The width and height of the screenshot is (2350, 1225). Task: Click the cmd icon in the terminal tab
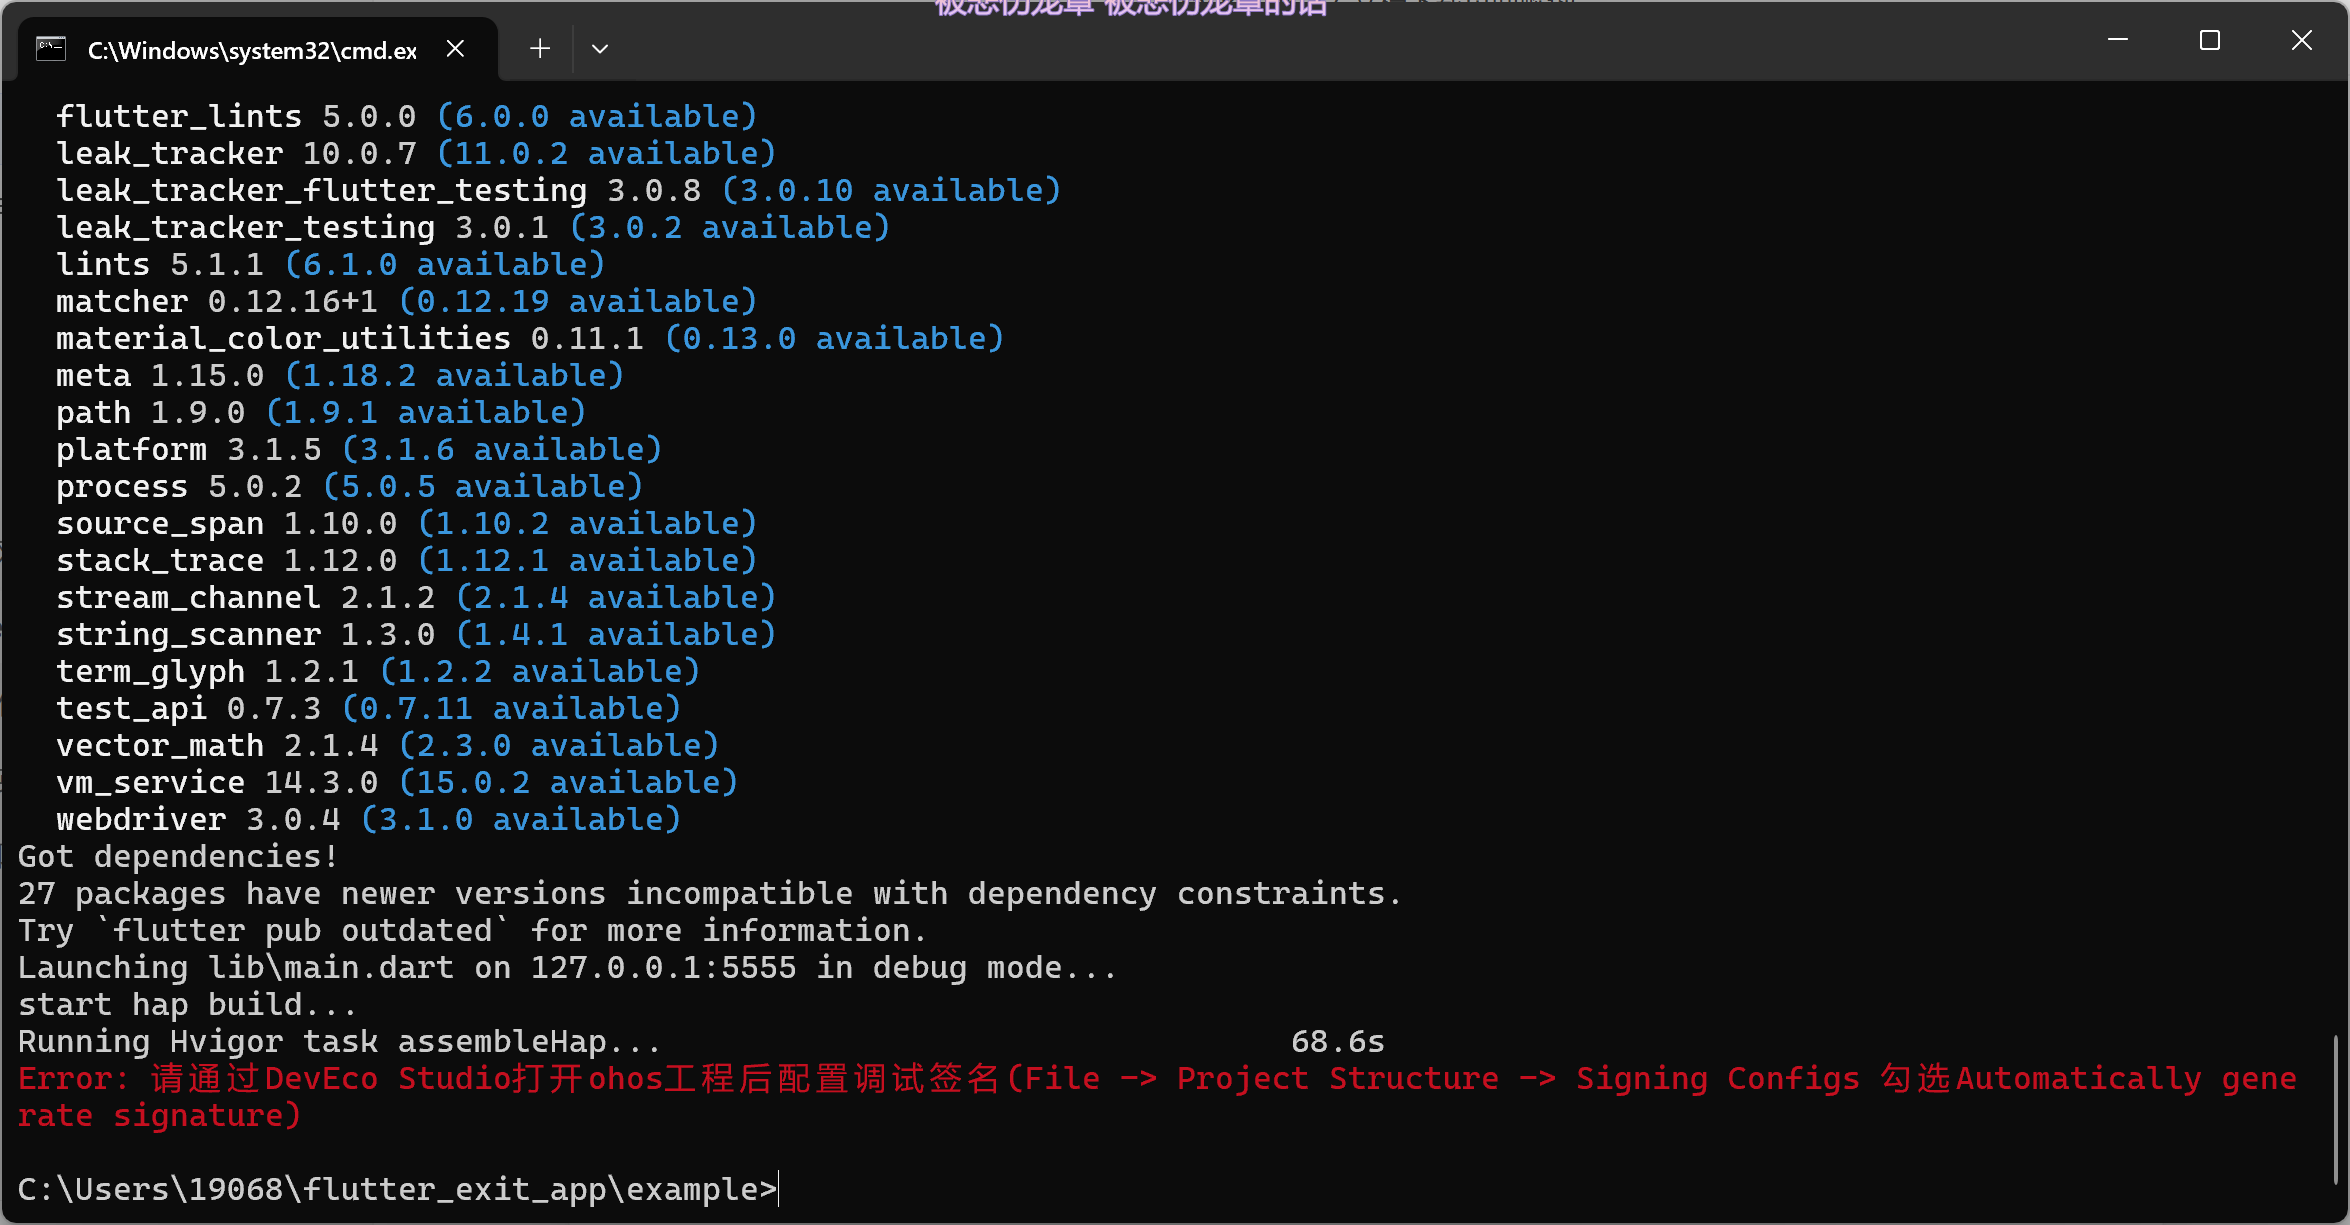pyautogui.click(x=51, y=49)
